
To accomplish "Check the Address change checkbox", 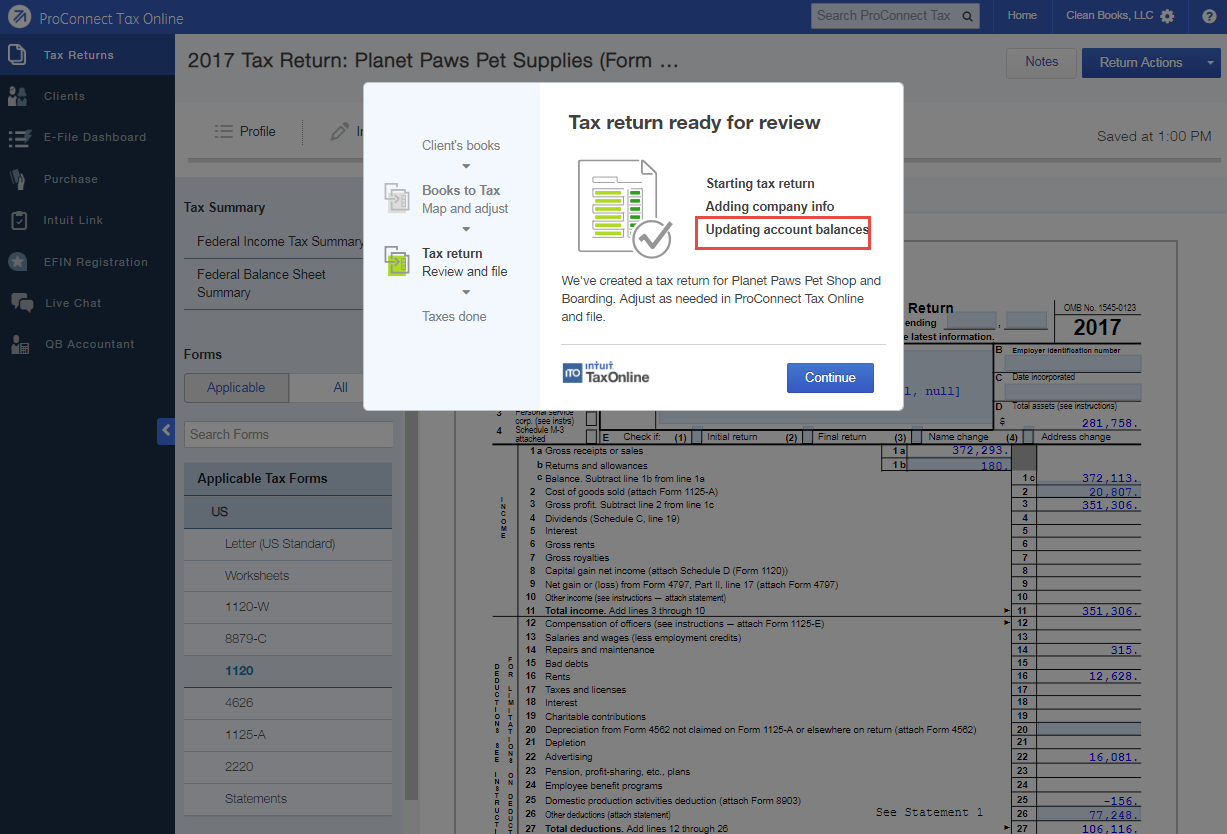I will click(x=1028, y=437).
